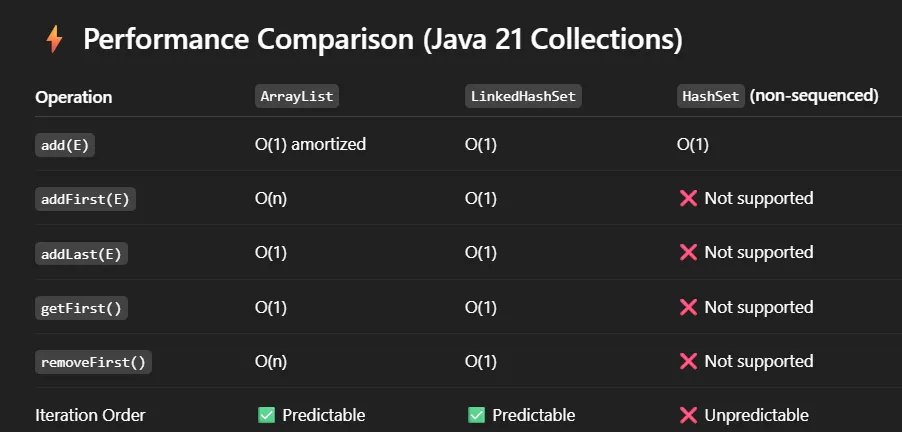Select the HashSet column header chip

[710, 96]
